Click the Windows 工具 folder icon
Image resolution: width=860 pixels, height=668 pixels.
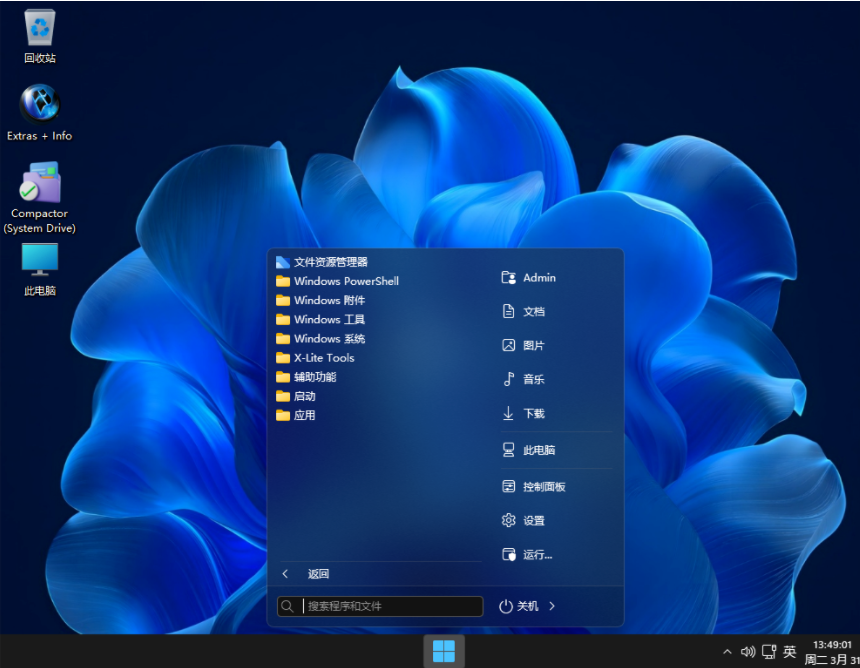pyautogui.click(x=282, y=320)
